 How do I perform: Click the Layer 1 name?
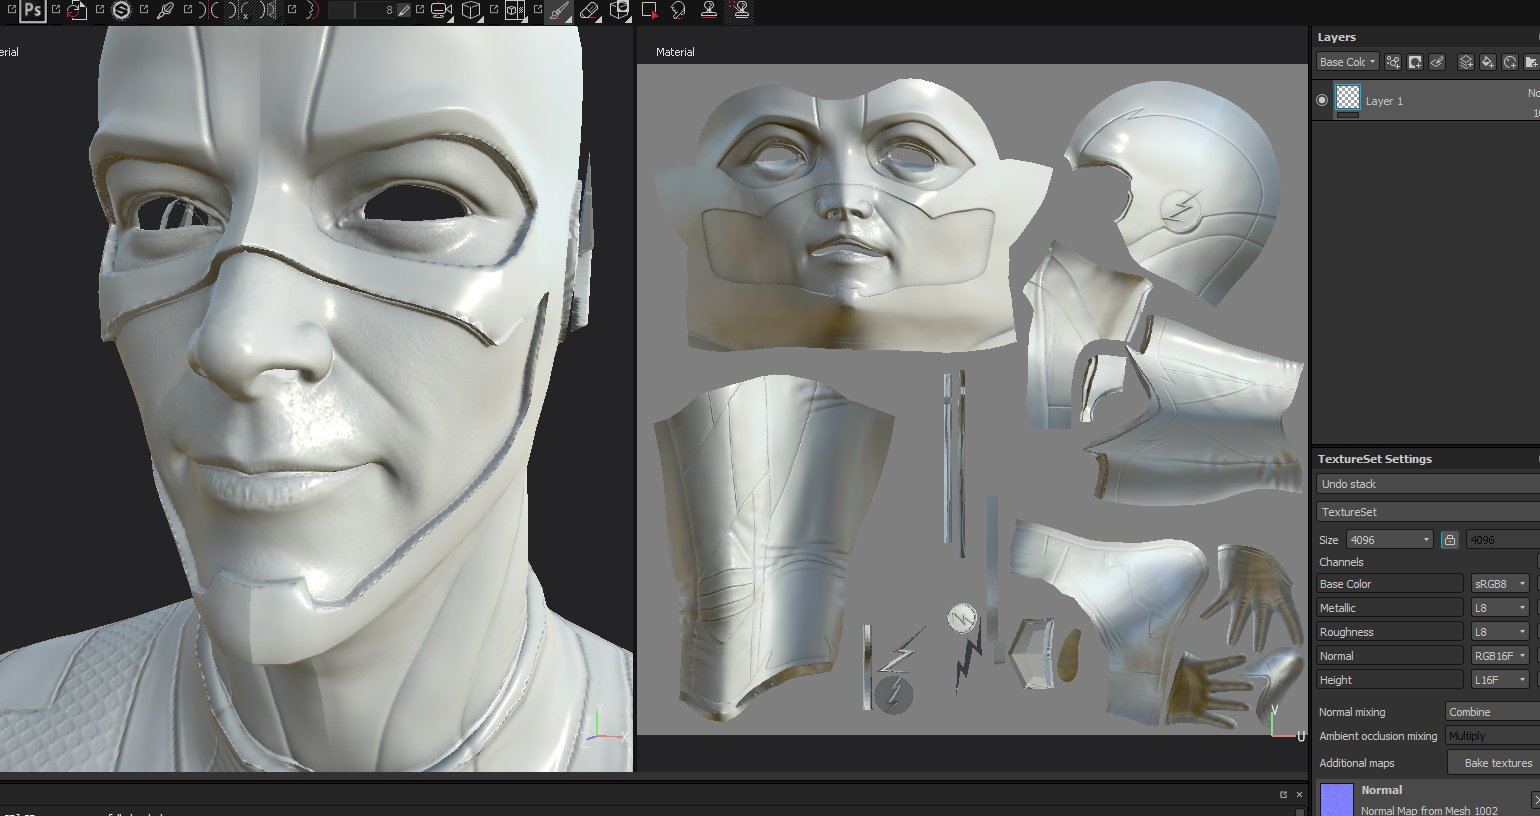click(x=1384, y=101)
